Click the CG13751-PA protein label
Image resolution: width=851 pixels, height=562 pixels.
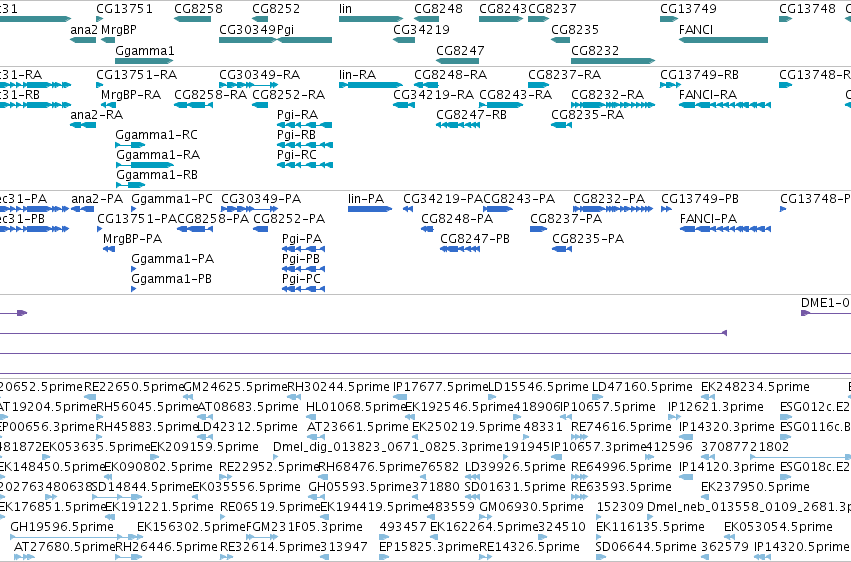pyautogui.click(x=137, y=219)
